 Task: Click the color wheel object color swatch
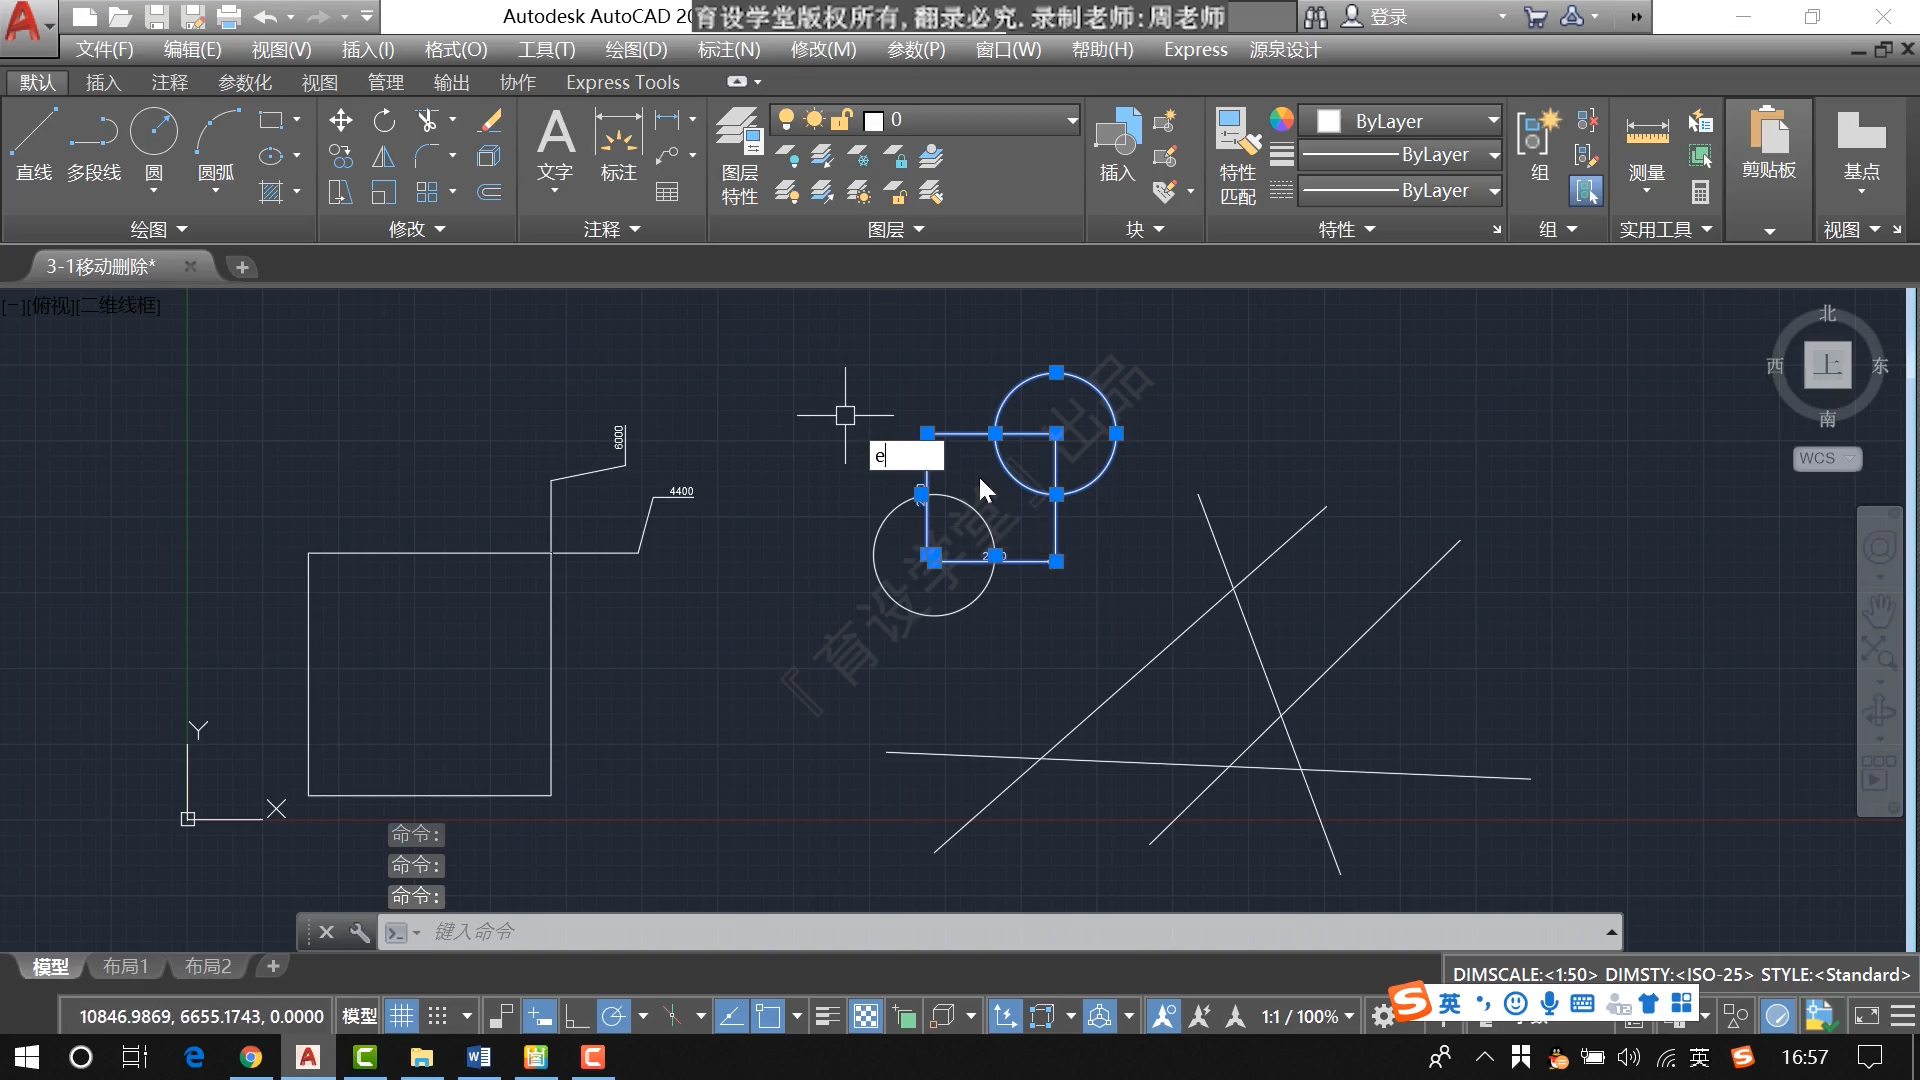pyautogui.click(x=1281, y=120)
